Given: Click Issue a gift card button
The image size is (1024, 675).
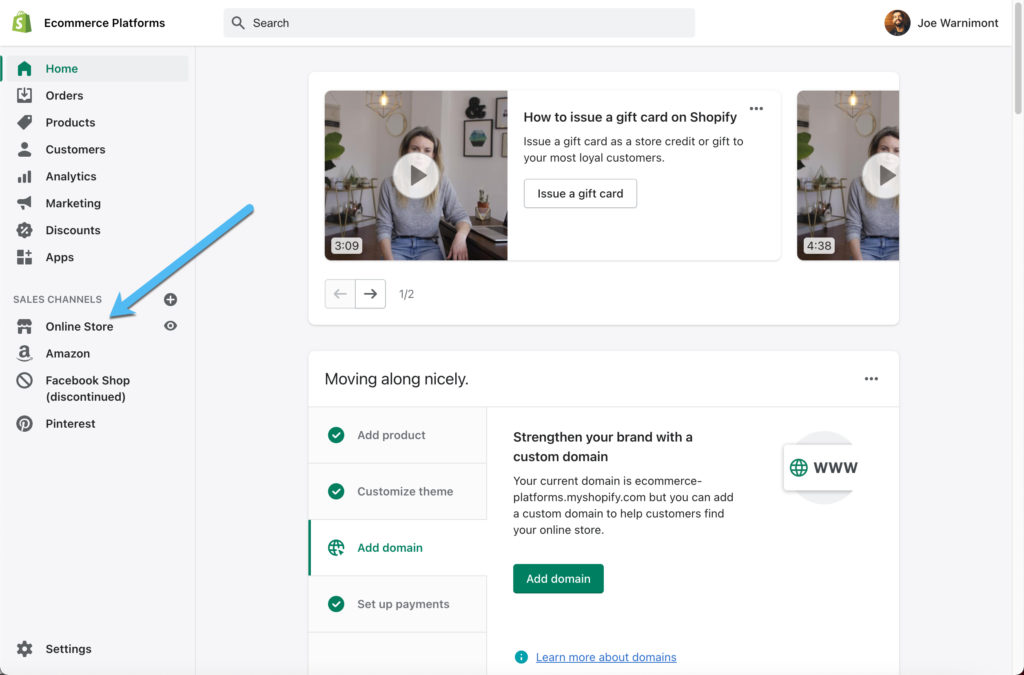Looking at the screenshot, I should (x=580, y=194).
